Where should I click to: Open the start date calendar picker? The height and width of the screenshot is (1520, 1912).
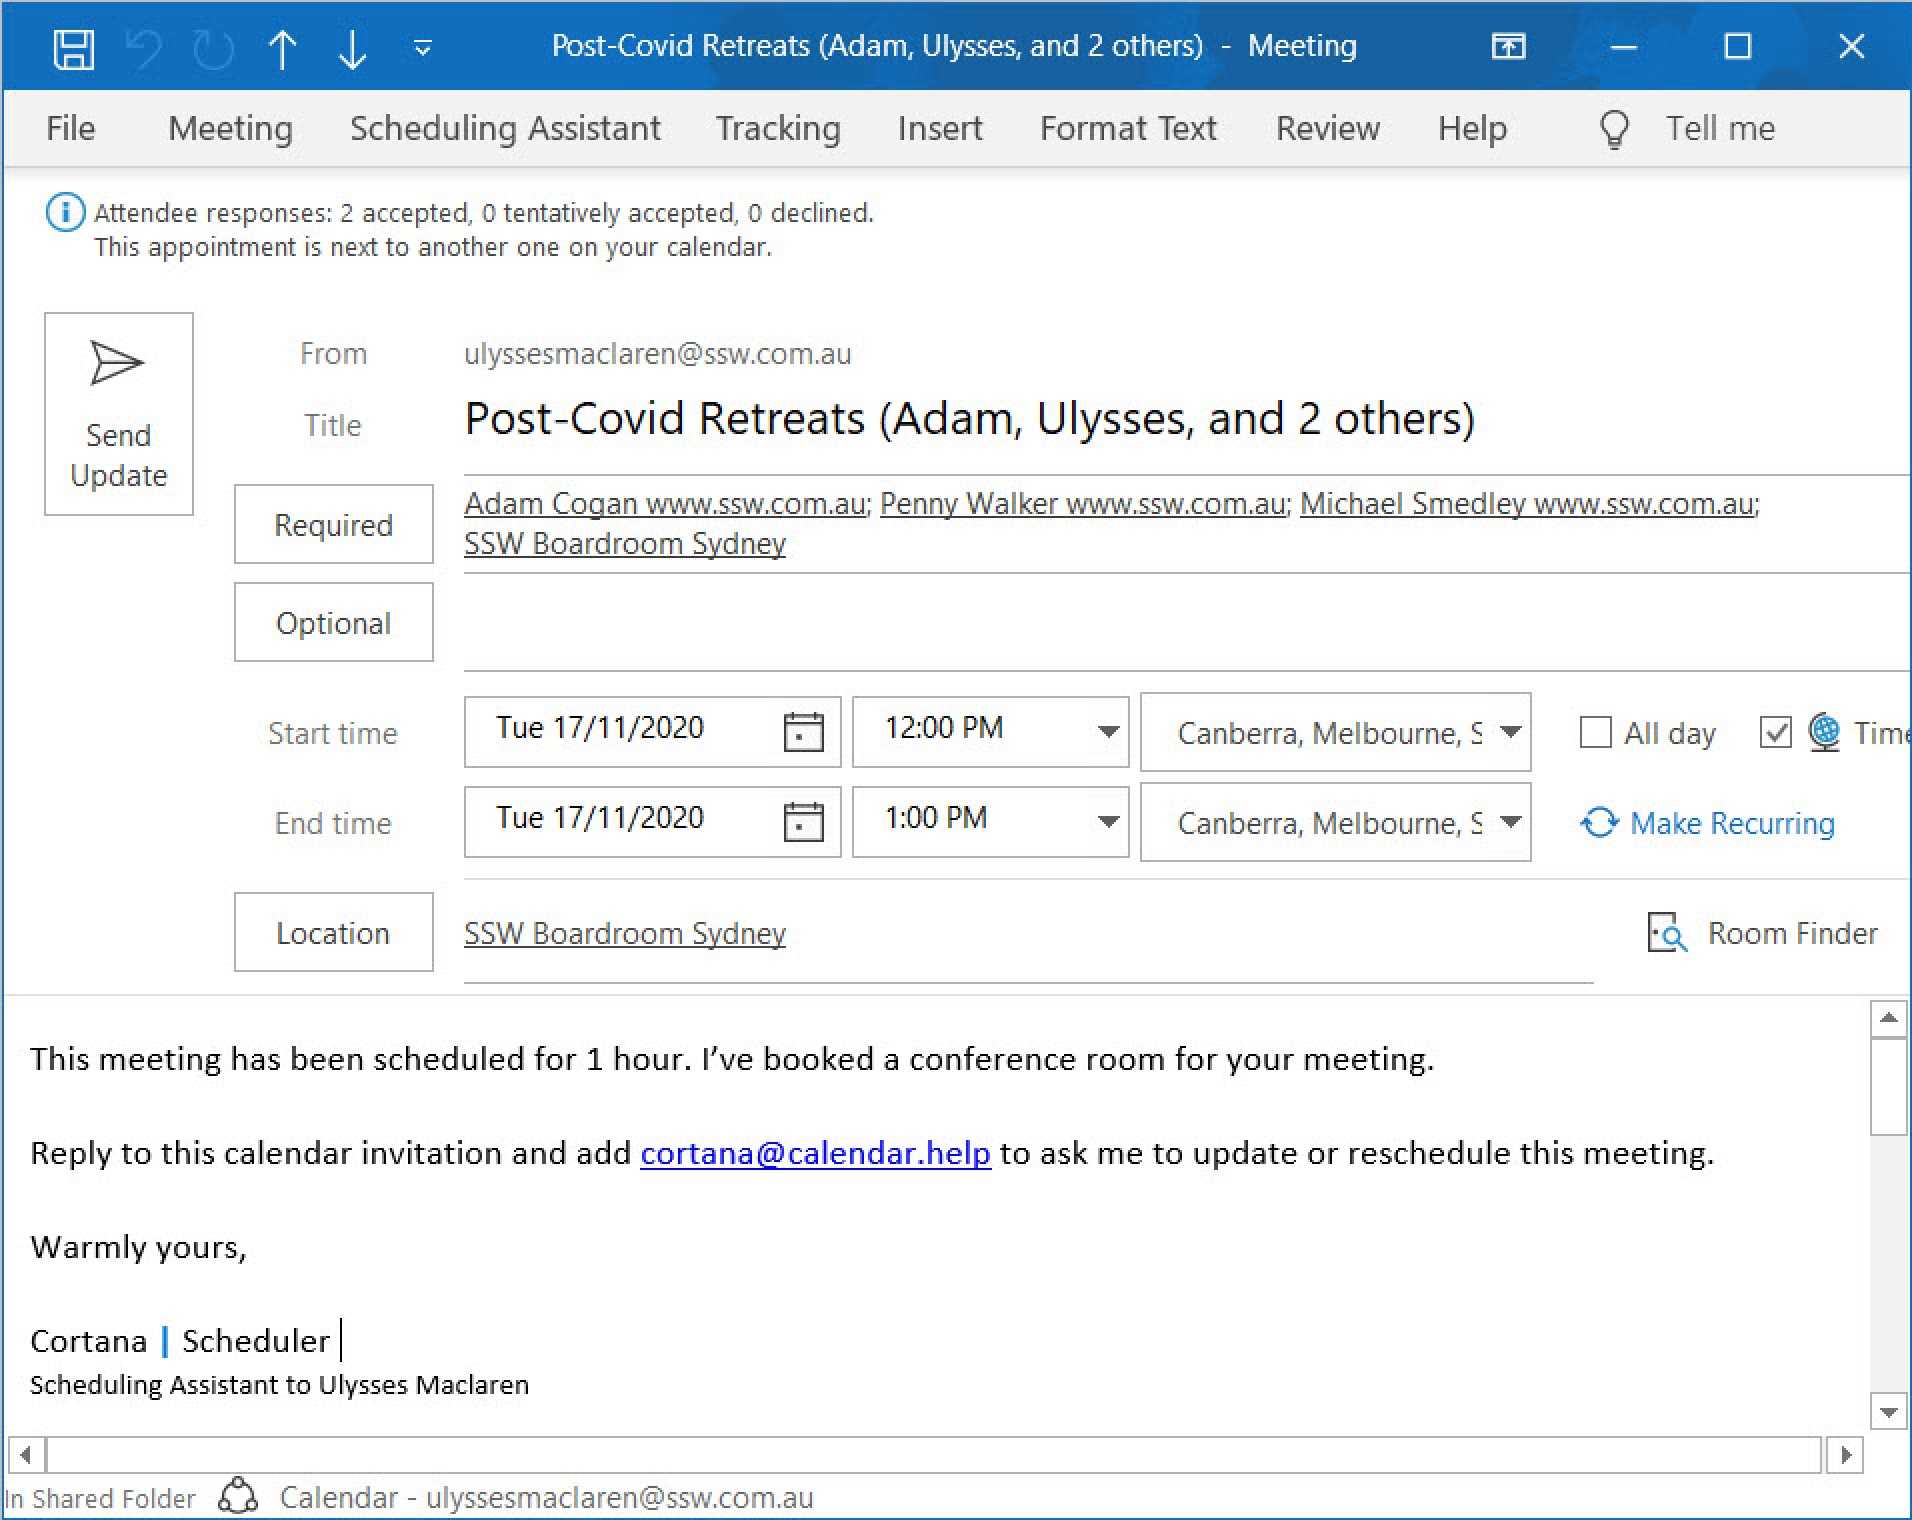click(803, 732)
